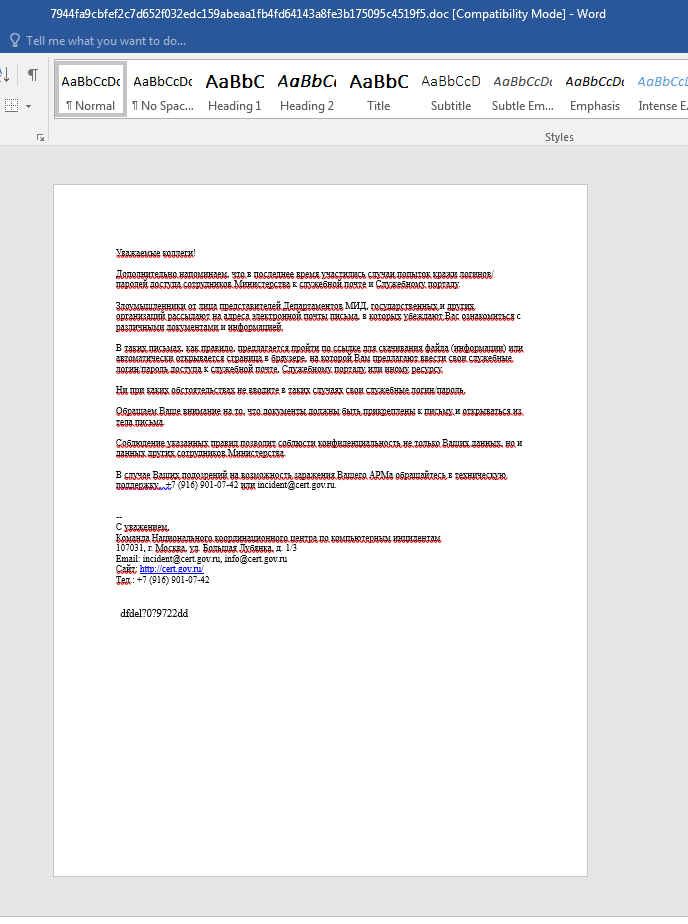The width and height of the screenshot is (688, 924).
Task: Select the Heading 1 style
Action: [x=234, y=92]
